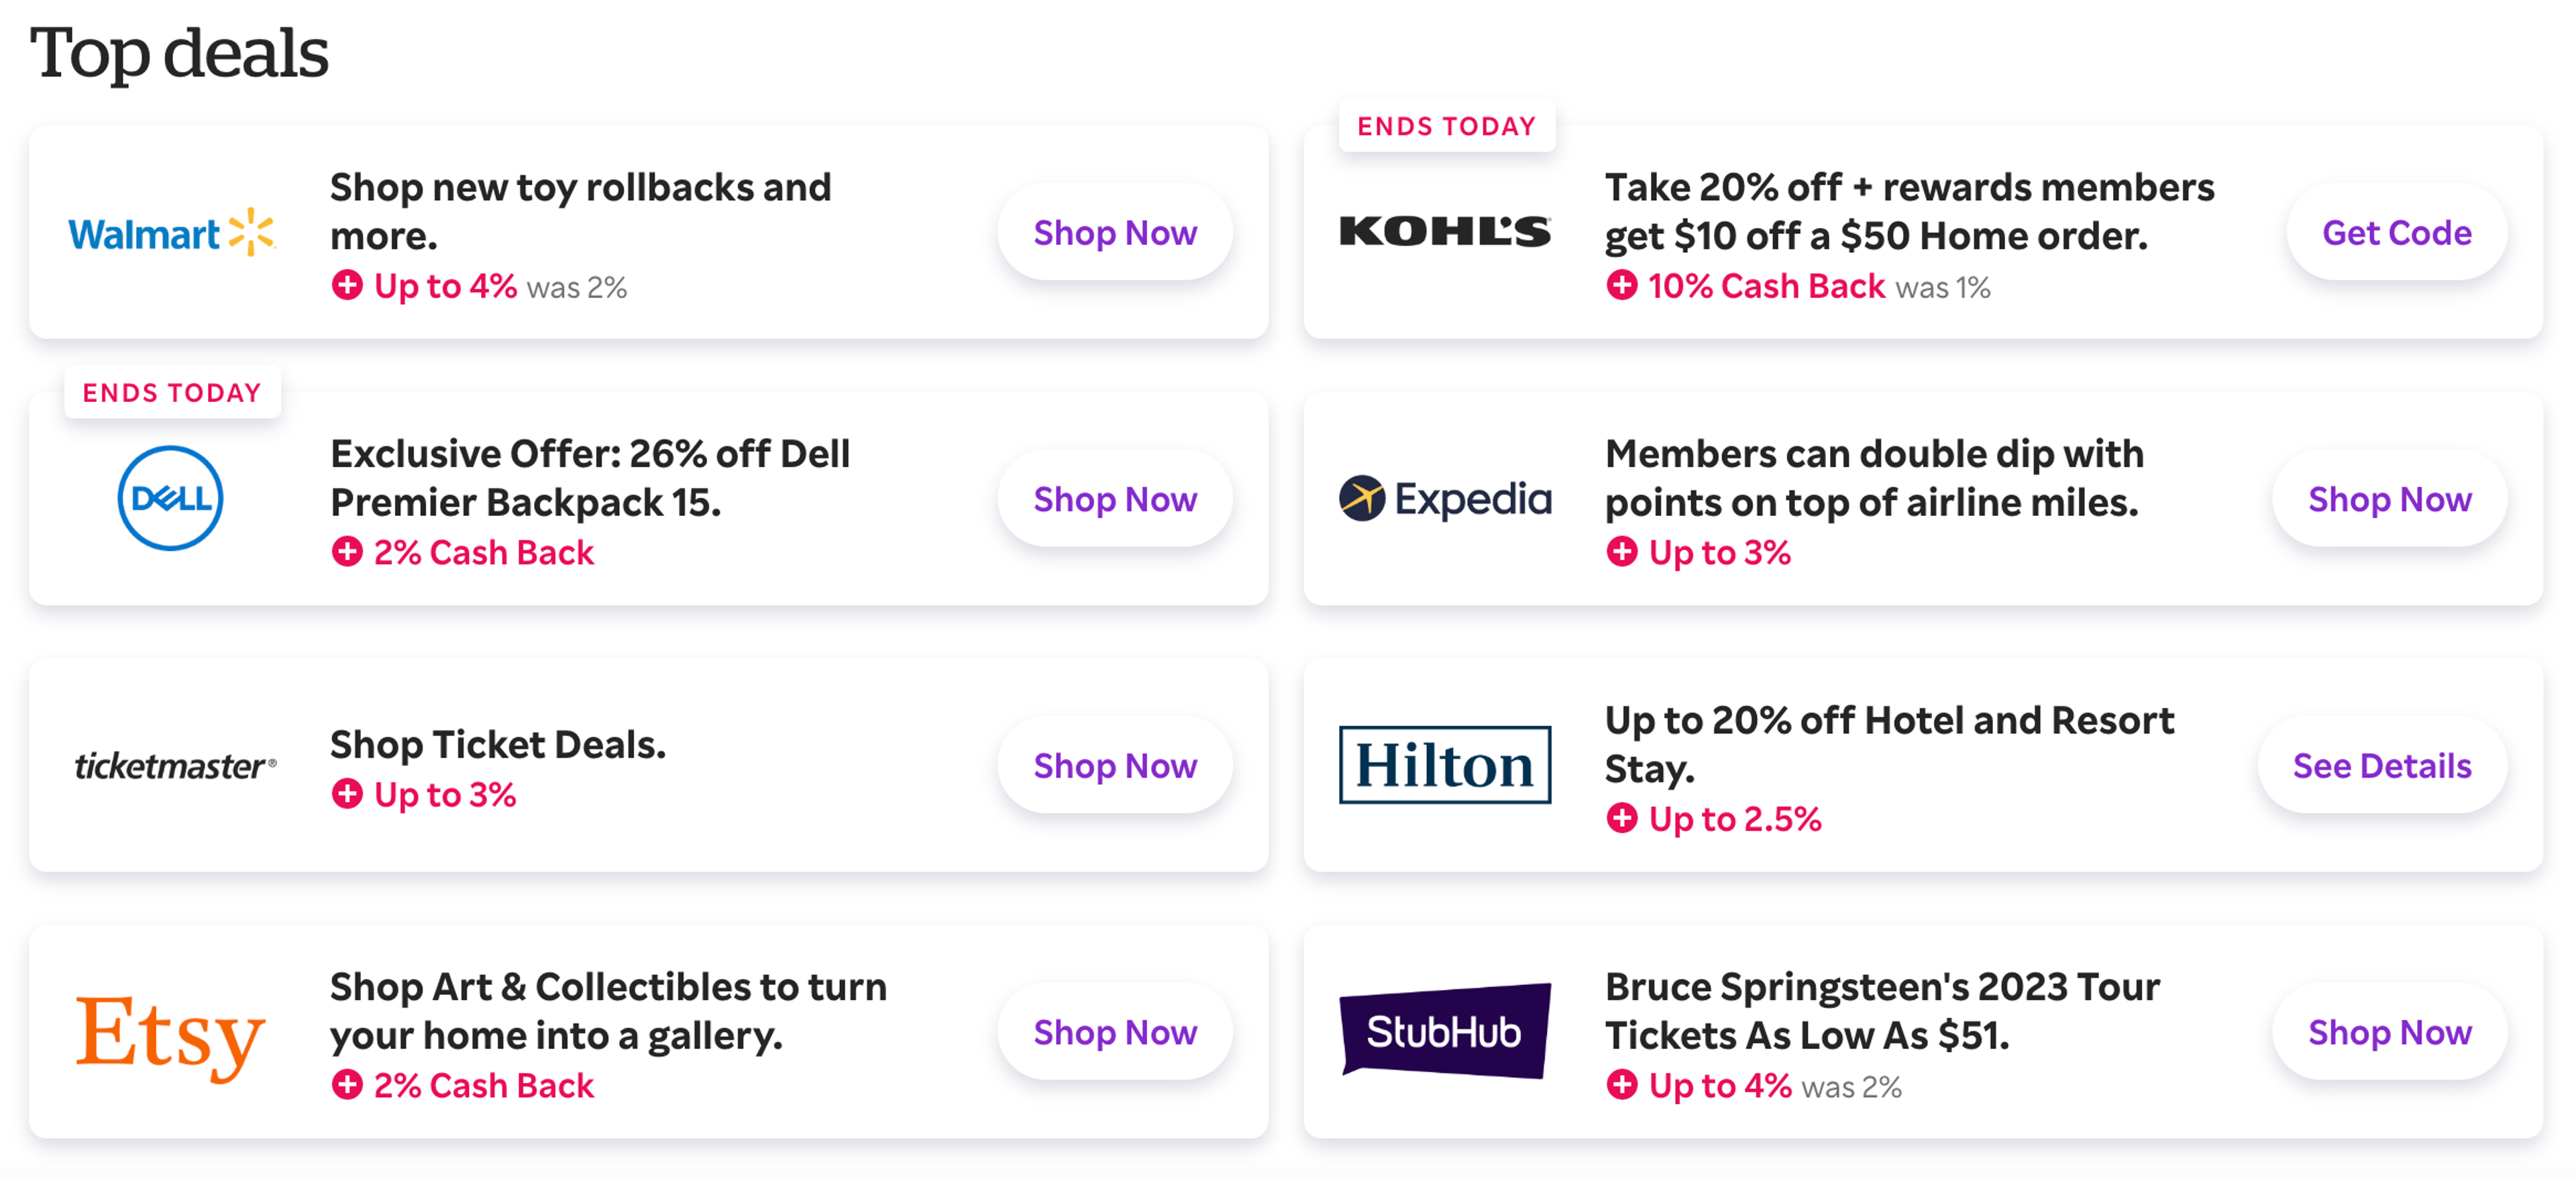Click the Kohl's logo
This screenshot has height=1179, width=2576.
[x=1445, y=232]
